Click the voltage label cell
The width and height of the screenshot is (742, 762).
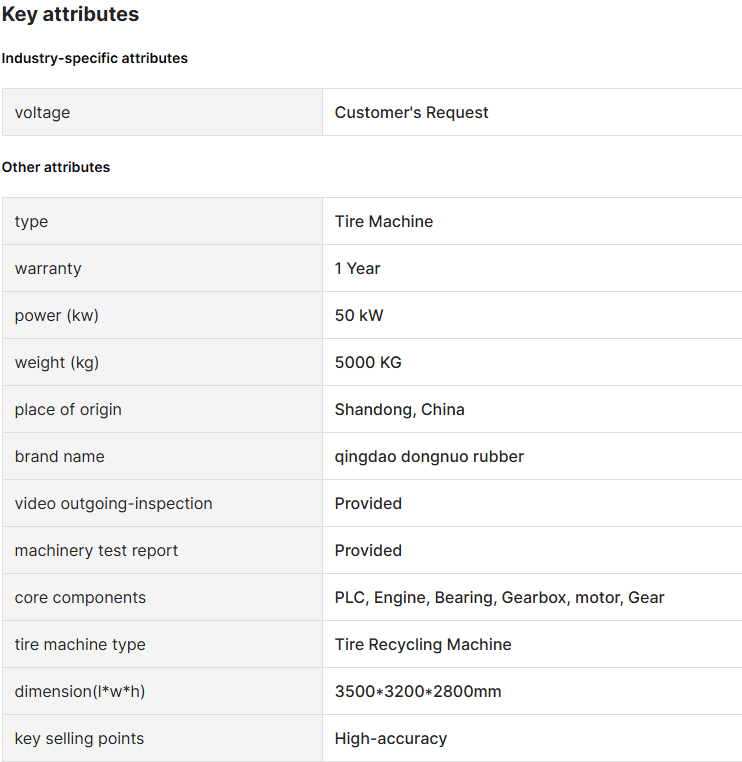(162, 112)
